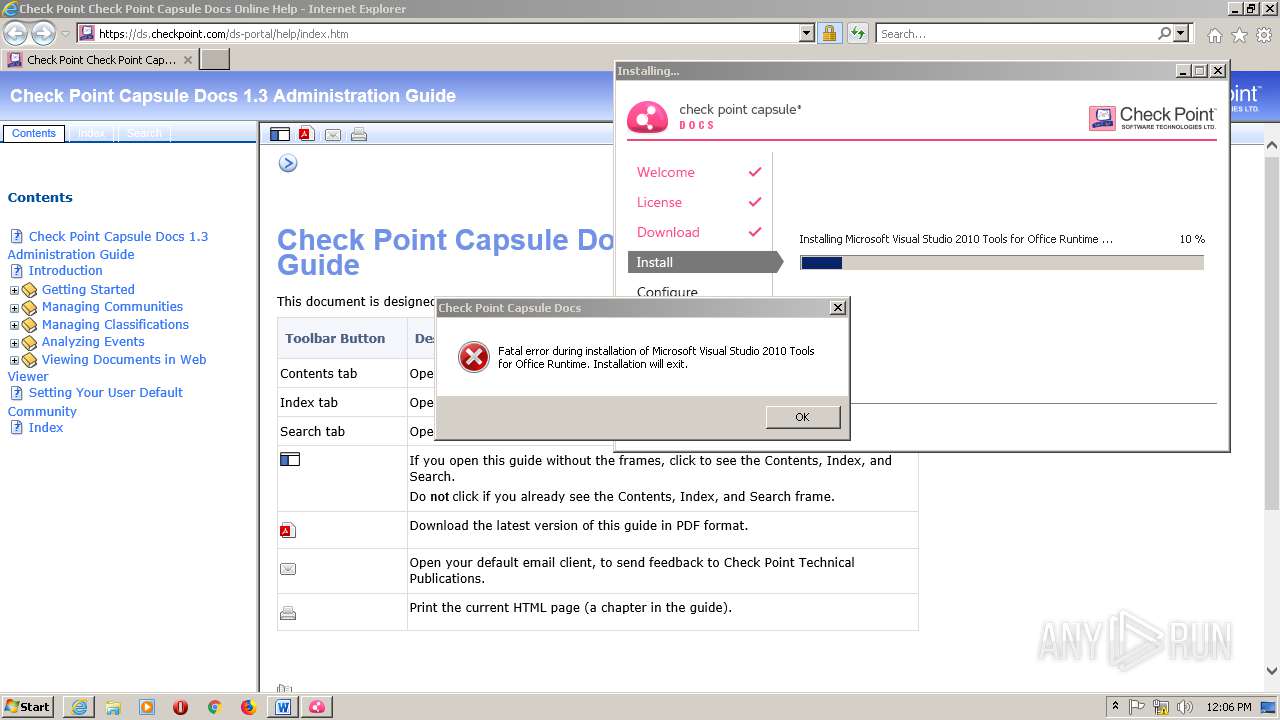The image size is (1280, 720).
Task: Click the page scrollbar down arrow
Action: tap(1272, 672)
